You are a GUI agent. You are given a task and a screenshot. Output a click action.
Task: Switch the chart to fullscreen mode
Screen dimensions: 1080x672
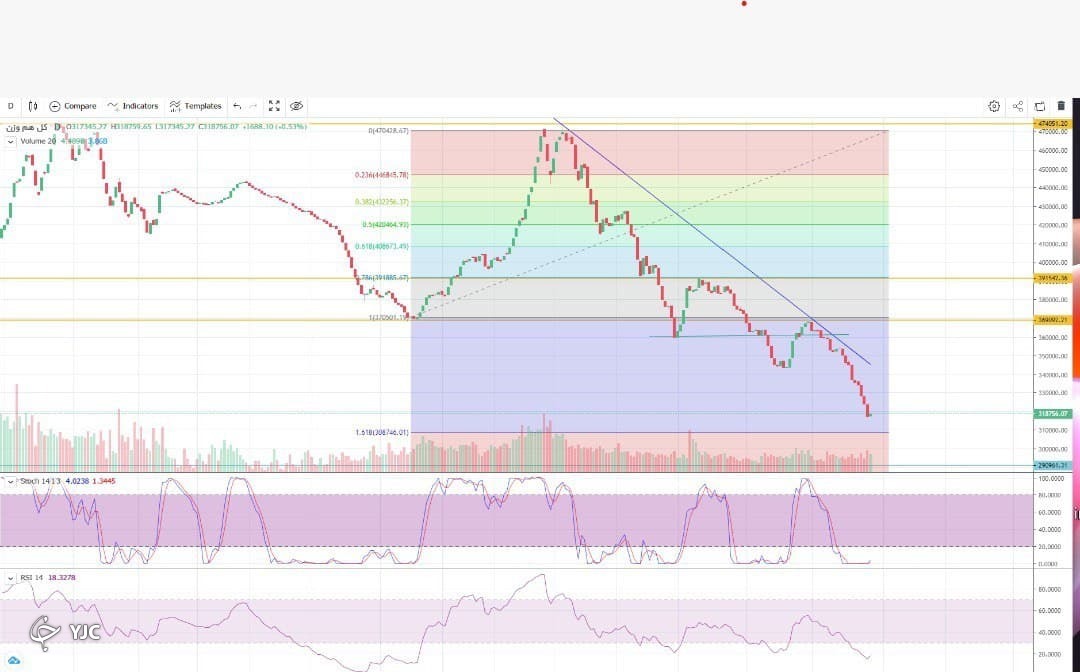[274, 106]
